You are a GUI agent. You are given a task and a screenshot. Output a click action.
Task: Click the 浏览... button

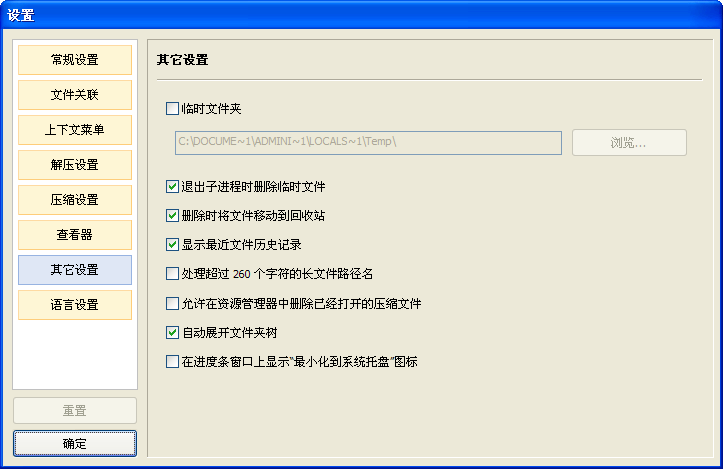point(629,142)
